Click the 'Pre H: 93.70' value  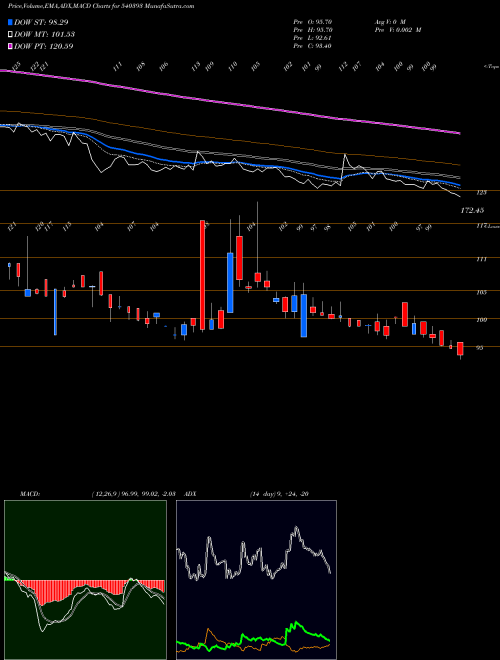pyautogui.click(x=313, y=30)
